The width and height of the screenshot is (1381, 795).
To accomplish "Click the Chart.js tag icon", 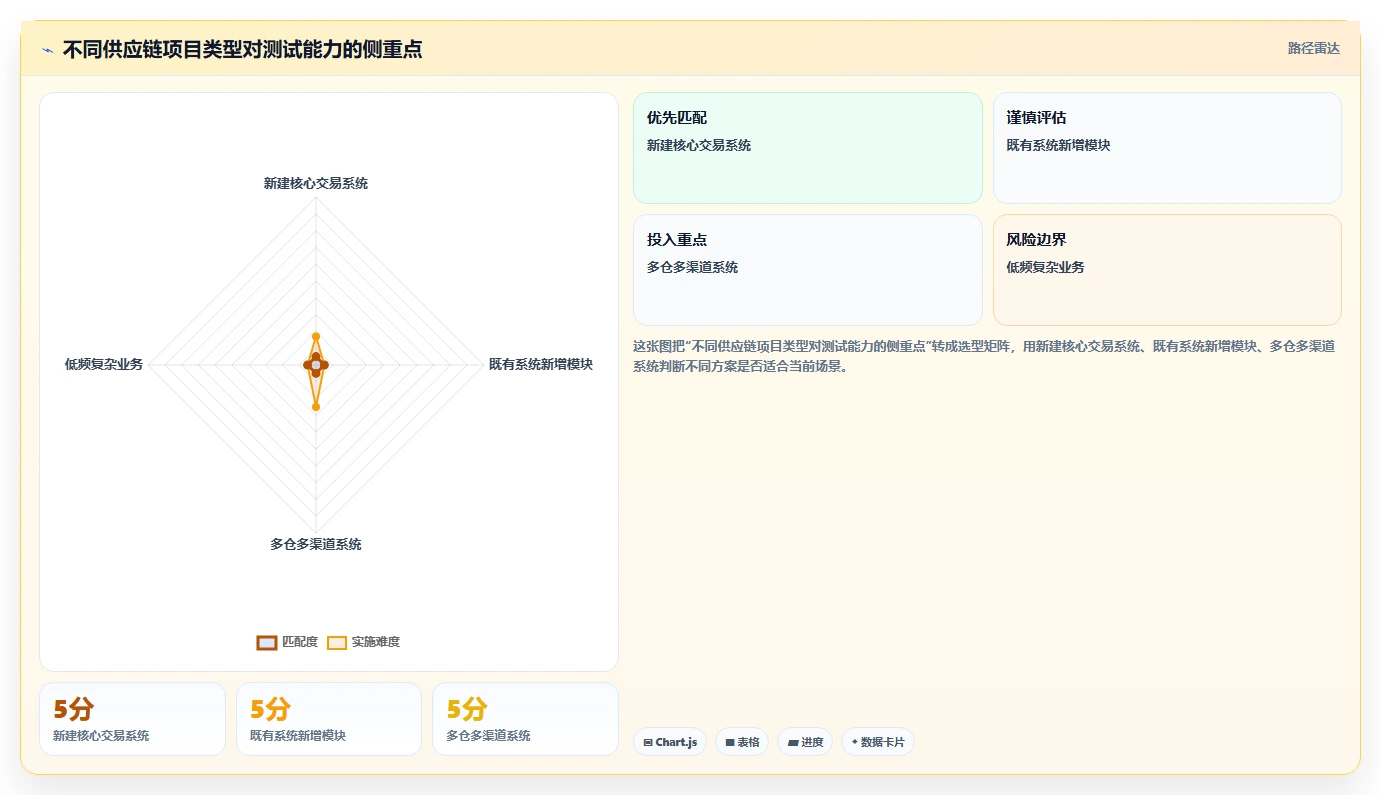I will click(x=648, y=743).
